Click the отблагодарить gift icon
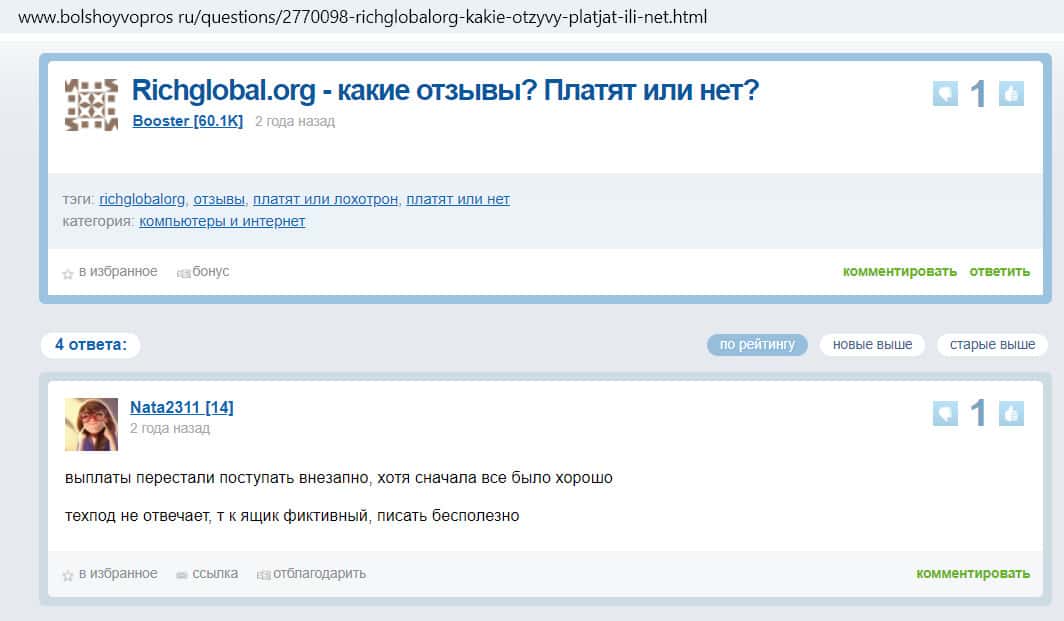1064x621 pixels. tap(263, 575)
